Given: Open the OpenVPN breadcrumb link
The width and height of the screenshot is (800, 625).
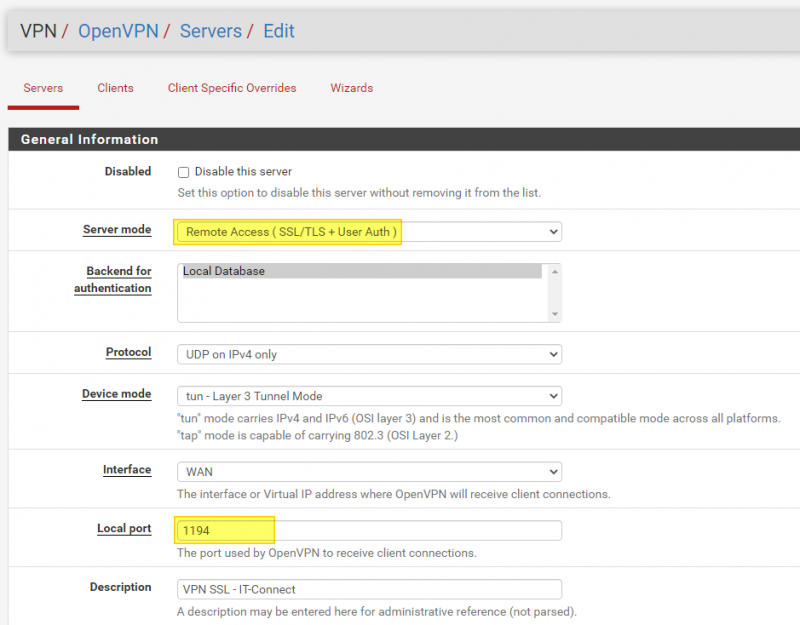Looking at the screenshot, I should point(118,31).
